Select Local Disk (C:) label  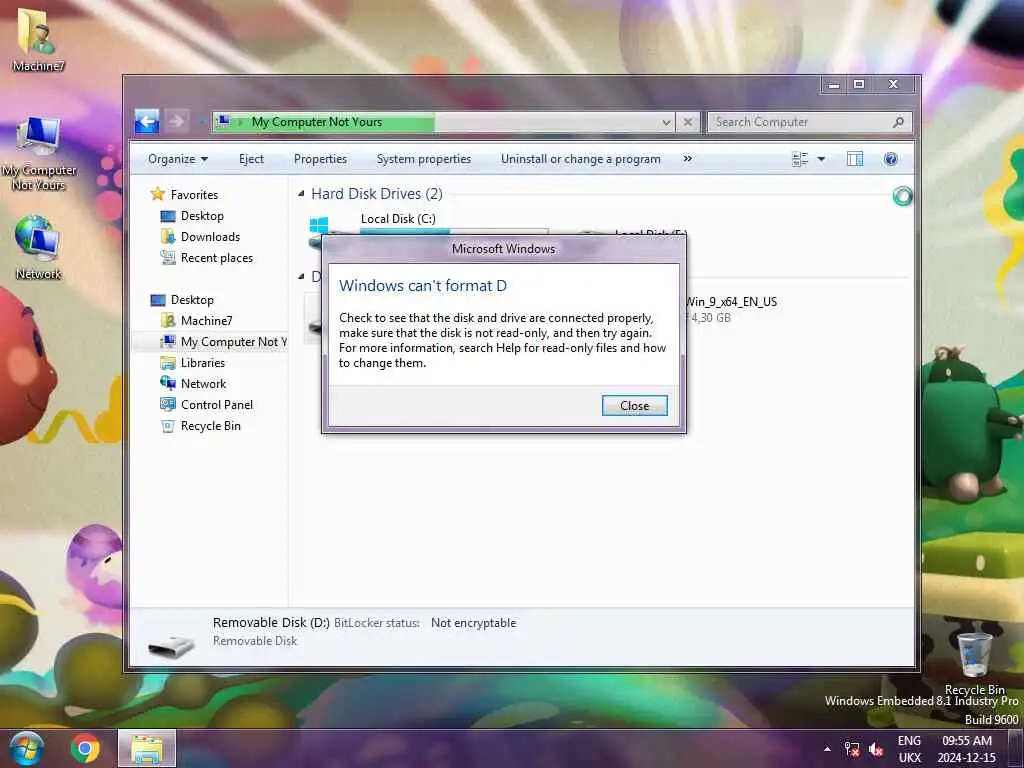pos(398,219)
